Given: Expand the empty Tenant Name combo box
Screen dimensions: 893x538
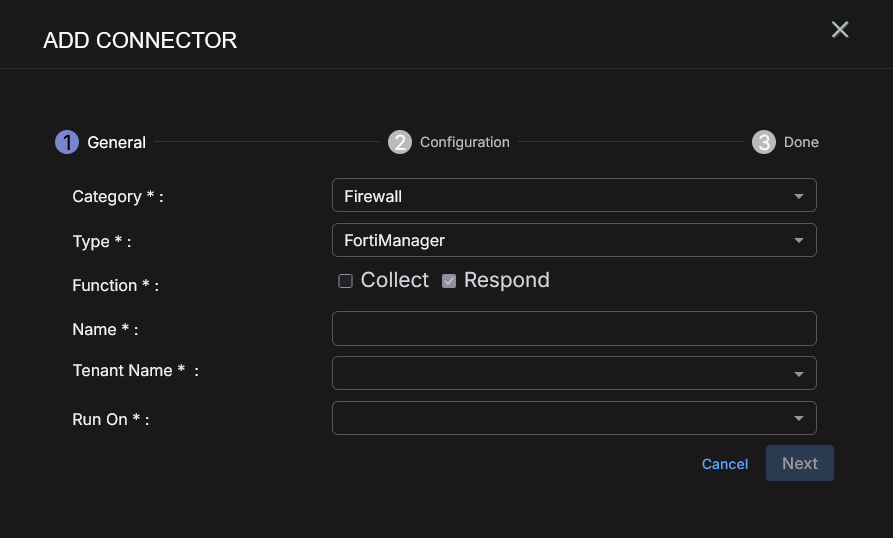Looking at the screenshot, I should [560, 374].
